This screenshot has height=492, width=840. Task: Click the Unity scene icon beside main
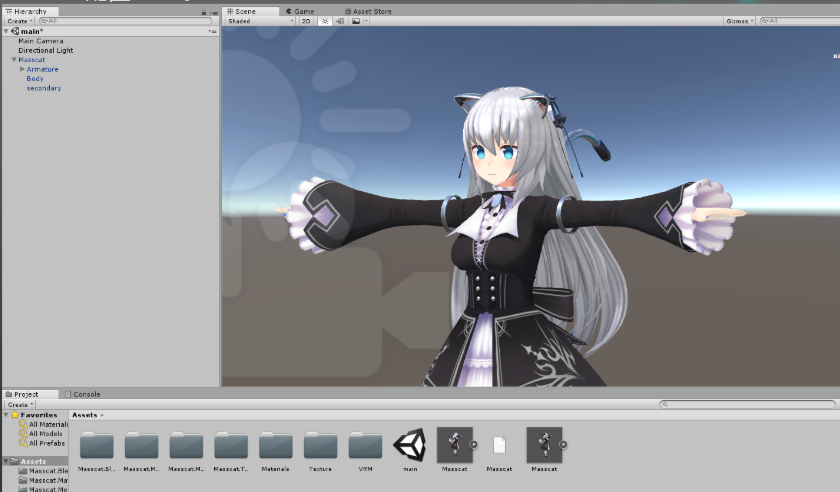(15, 31)
